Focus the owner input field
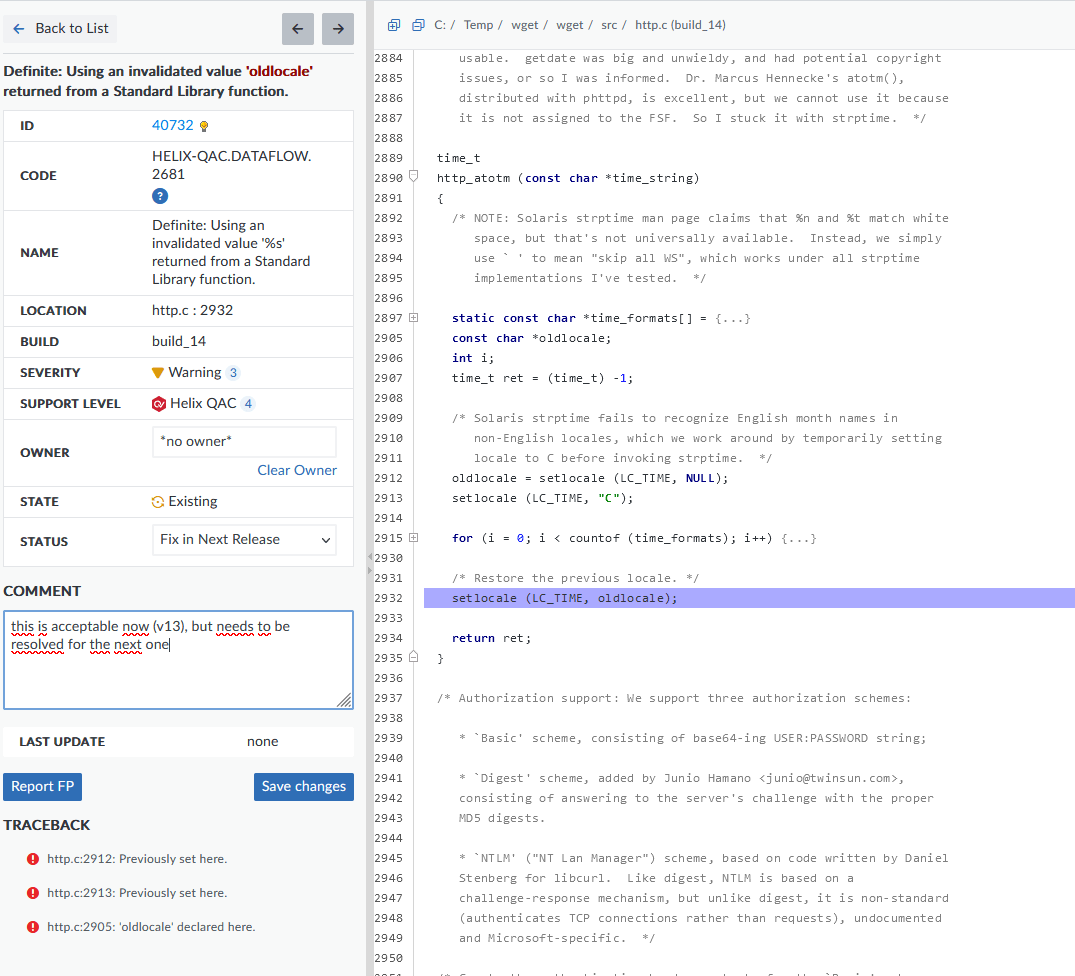The width and height of the screenshot is (1075, 976). tap(244, 441)
